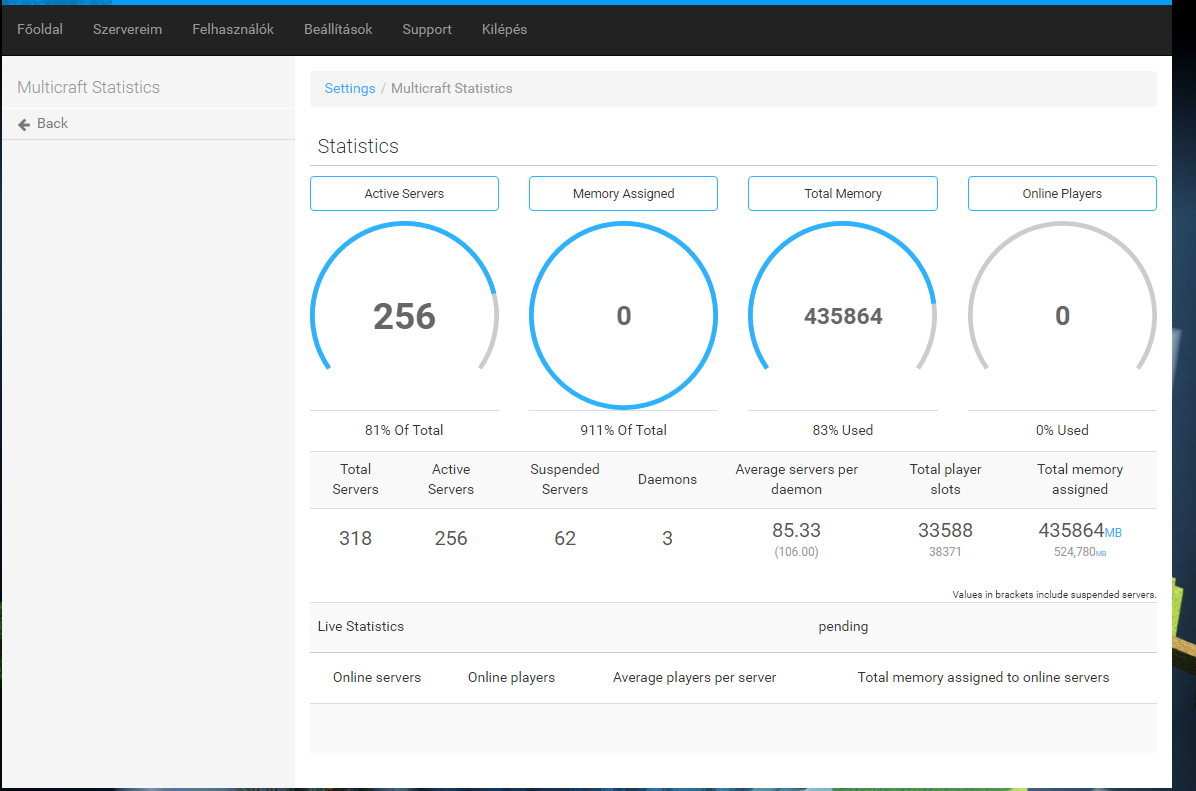Click the Daemons column header
This screenshot has width=1196, height=791.
tap(667, 479)
